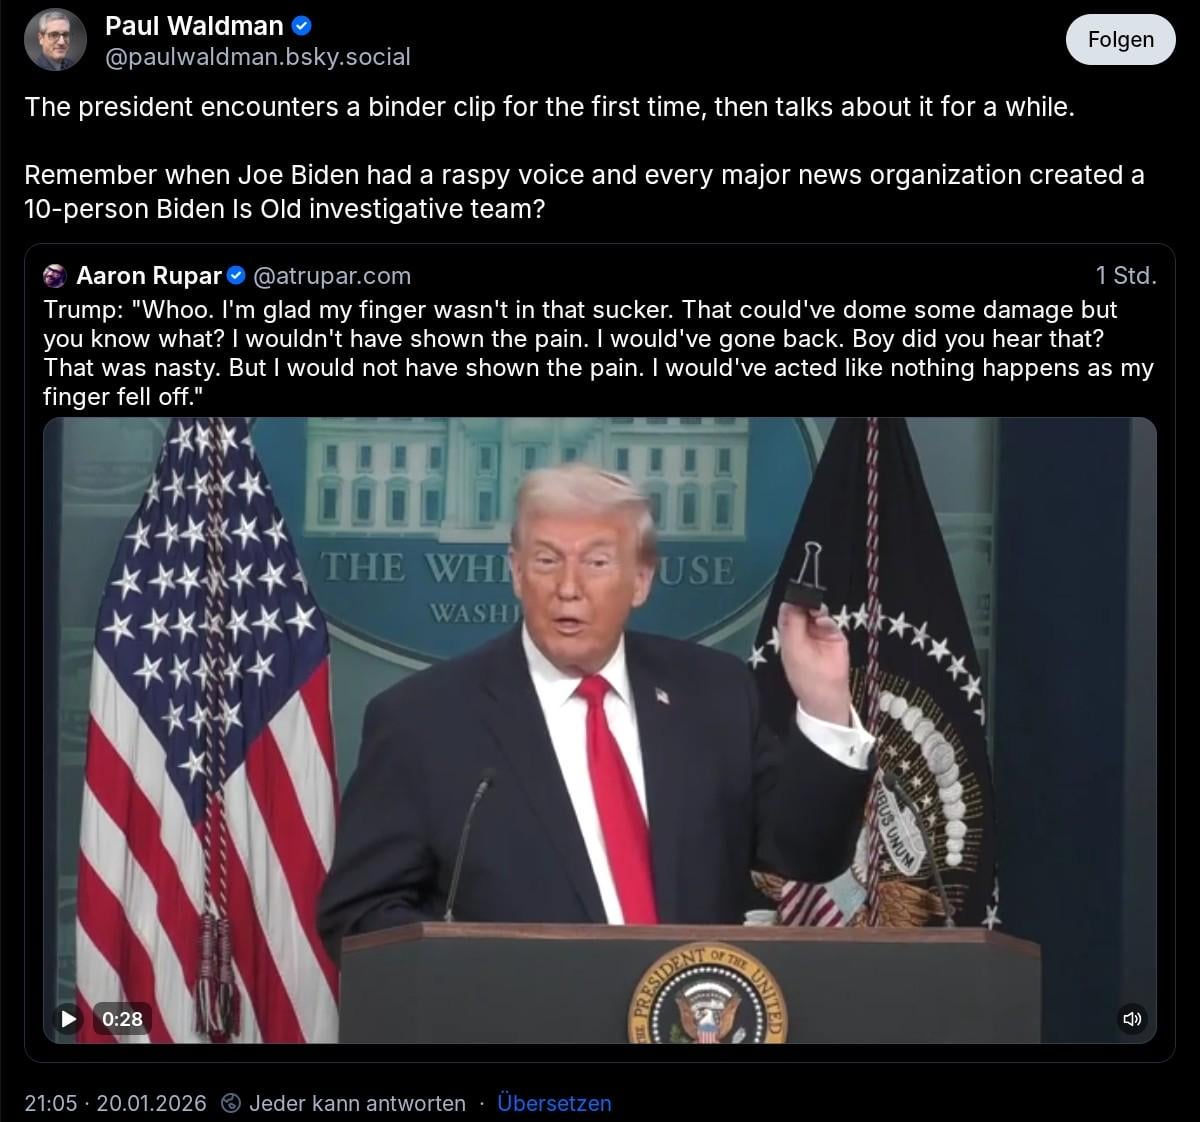Click Aaron Rupar's verified checkmark
Viewport: 1200px width, 1122px height.
237,275
